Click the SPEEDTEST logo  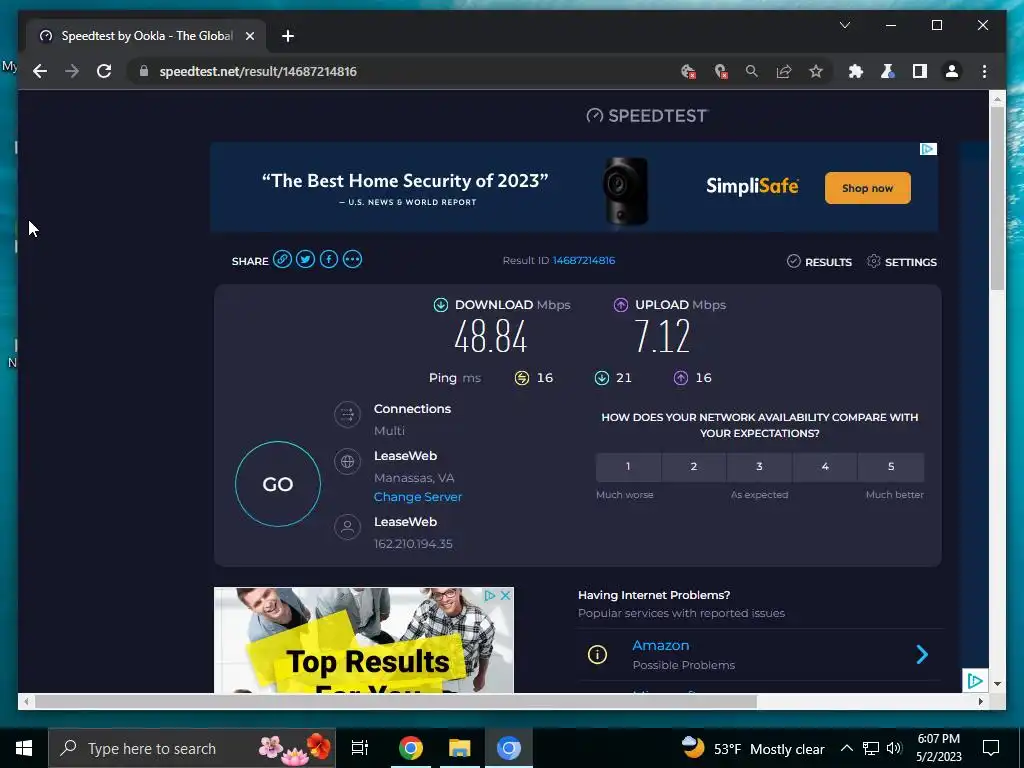tap(647, 116)
